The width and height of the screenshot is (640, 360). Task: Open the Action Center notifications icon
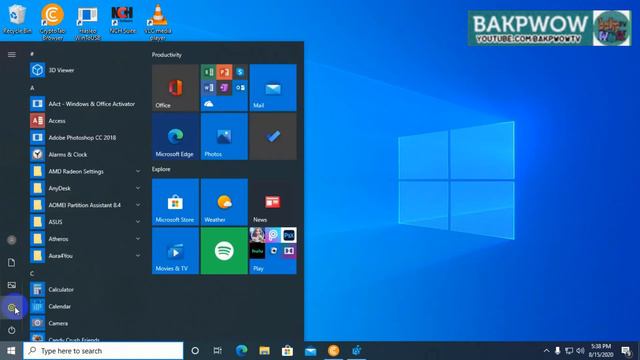pyautogui.click(x=626, y=351)
